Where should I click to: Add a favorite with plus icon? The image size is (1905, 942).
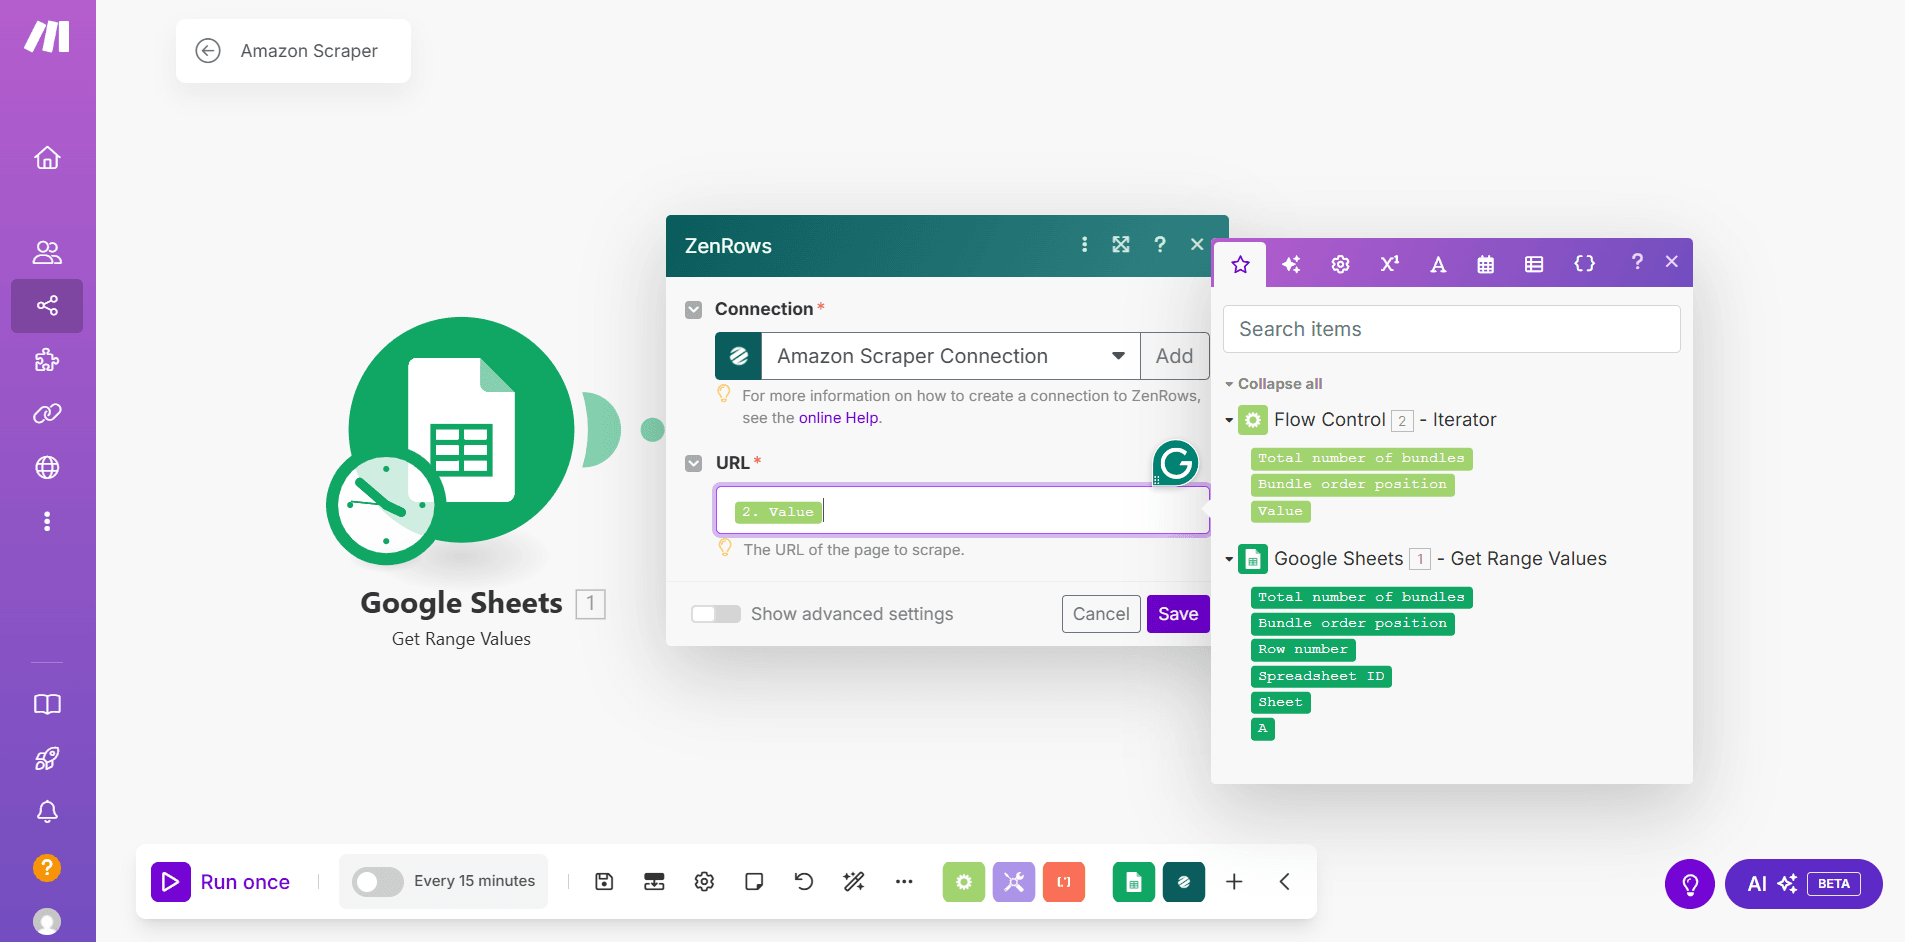tap(1234, 881)
